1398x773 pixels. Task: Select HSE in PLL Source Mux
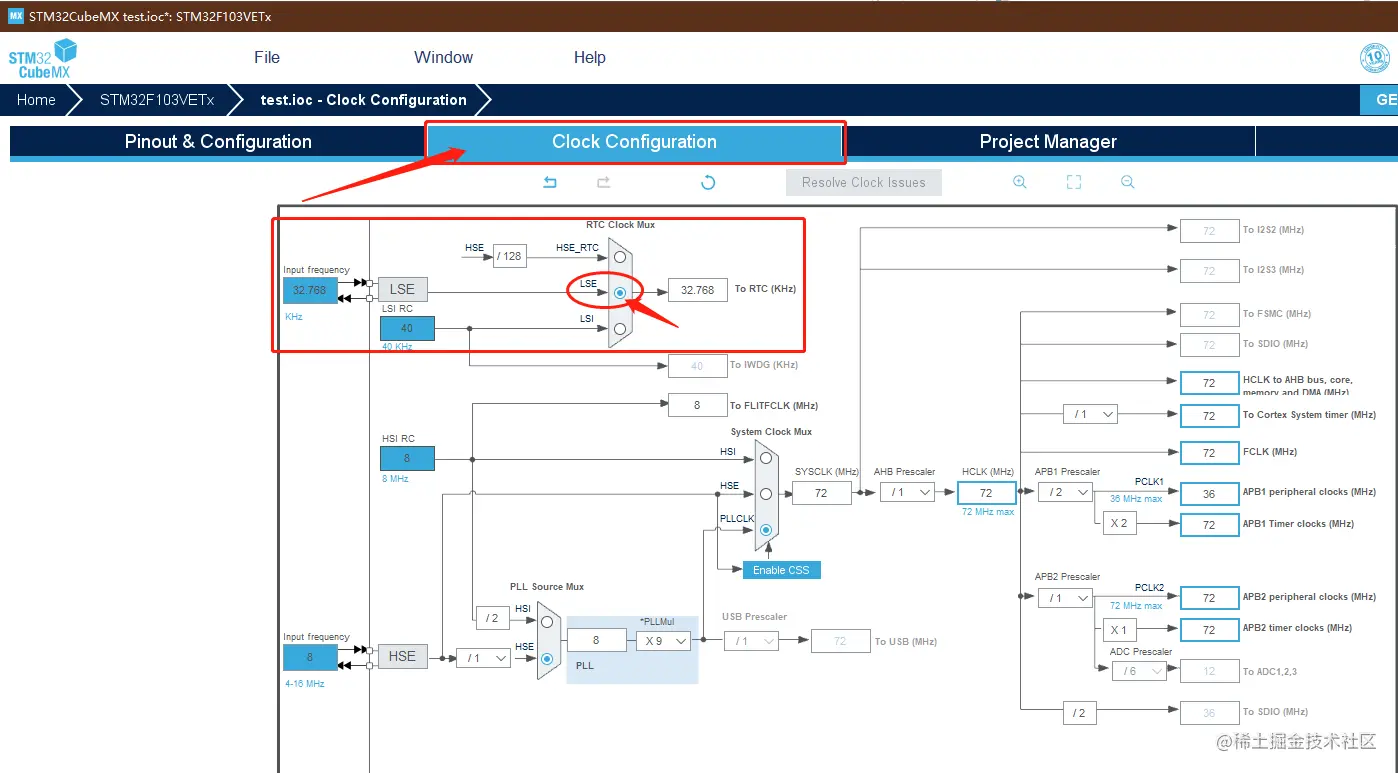click(547, 658)
